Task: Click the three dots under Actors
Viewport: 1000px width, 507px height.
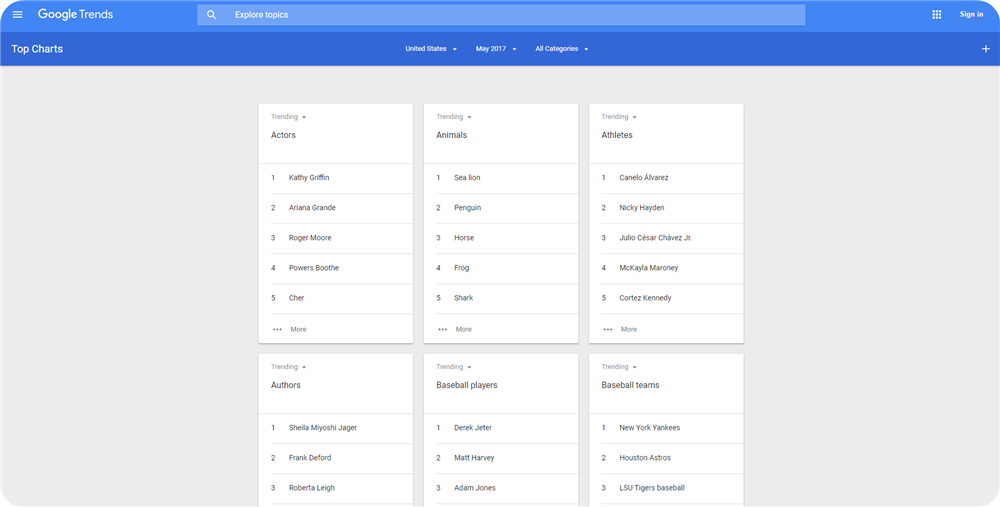Action: [x=277, y=330]
